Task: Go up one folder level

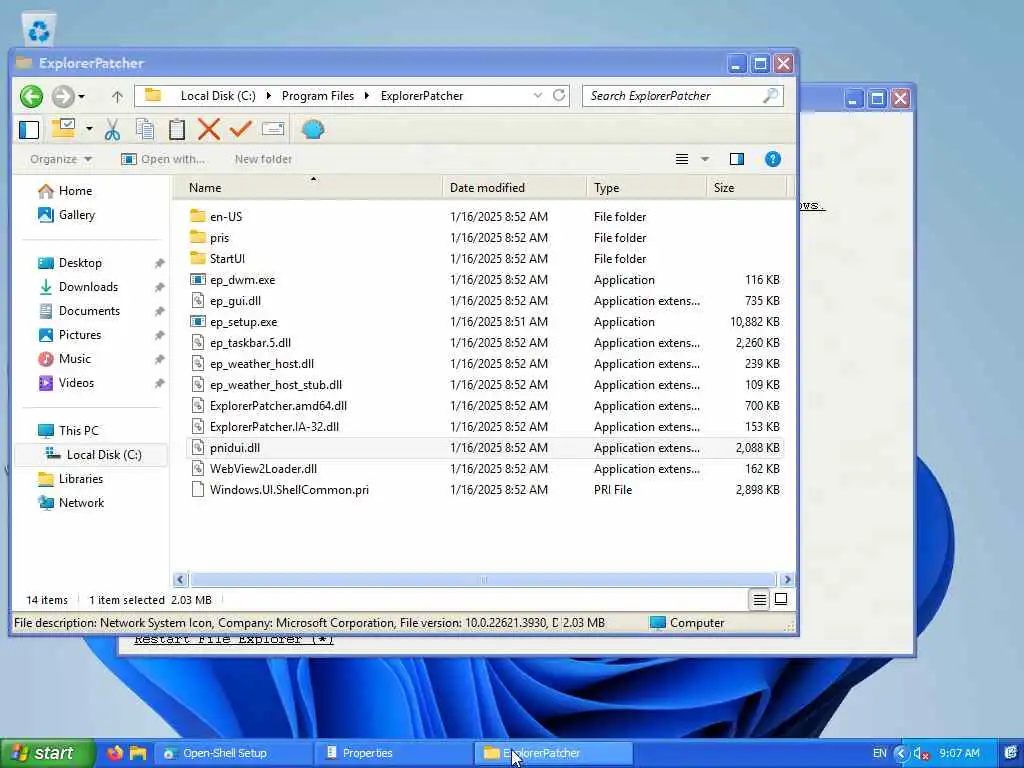Action: pos(117,97)
